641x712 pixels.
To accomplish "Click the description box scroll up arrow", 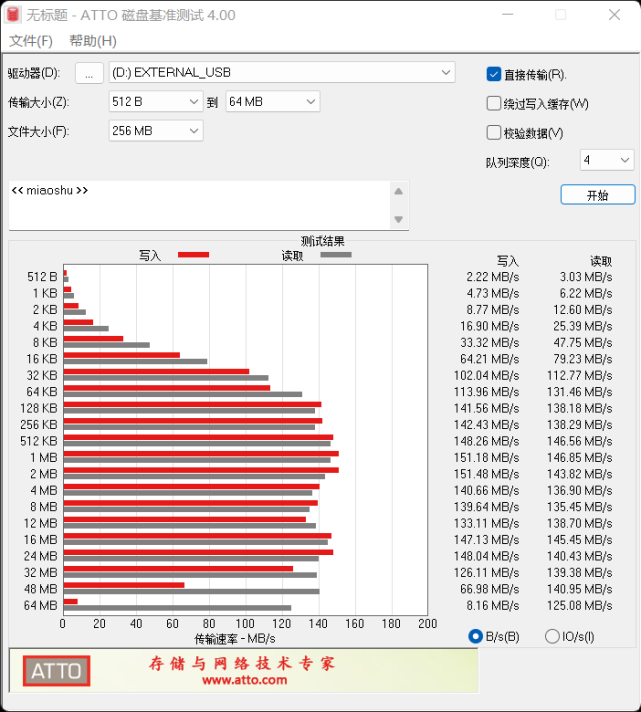I will tap(399, 192).
